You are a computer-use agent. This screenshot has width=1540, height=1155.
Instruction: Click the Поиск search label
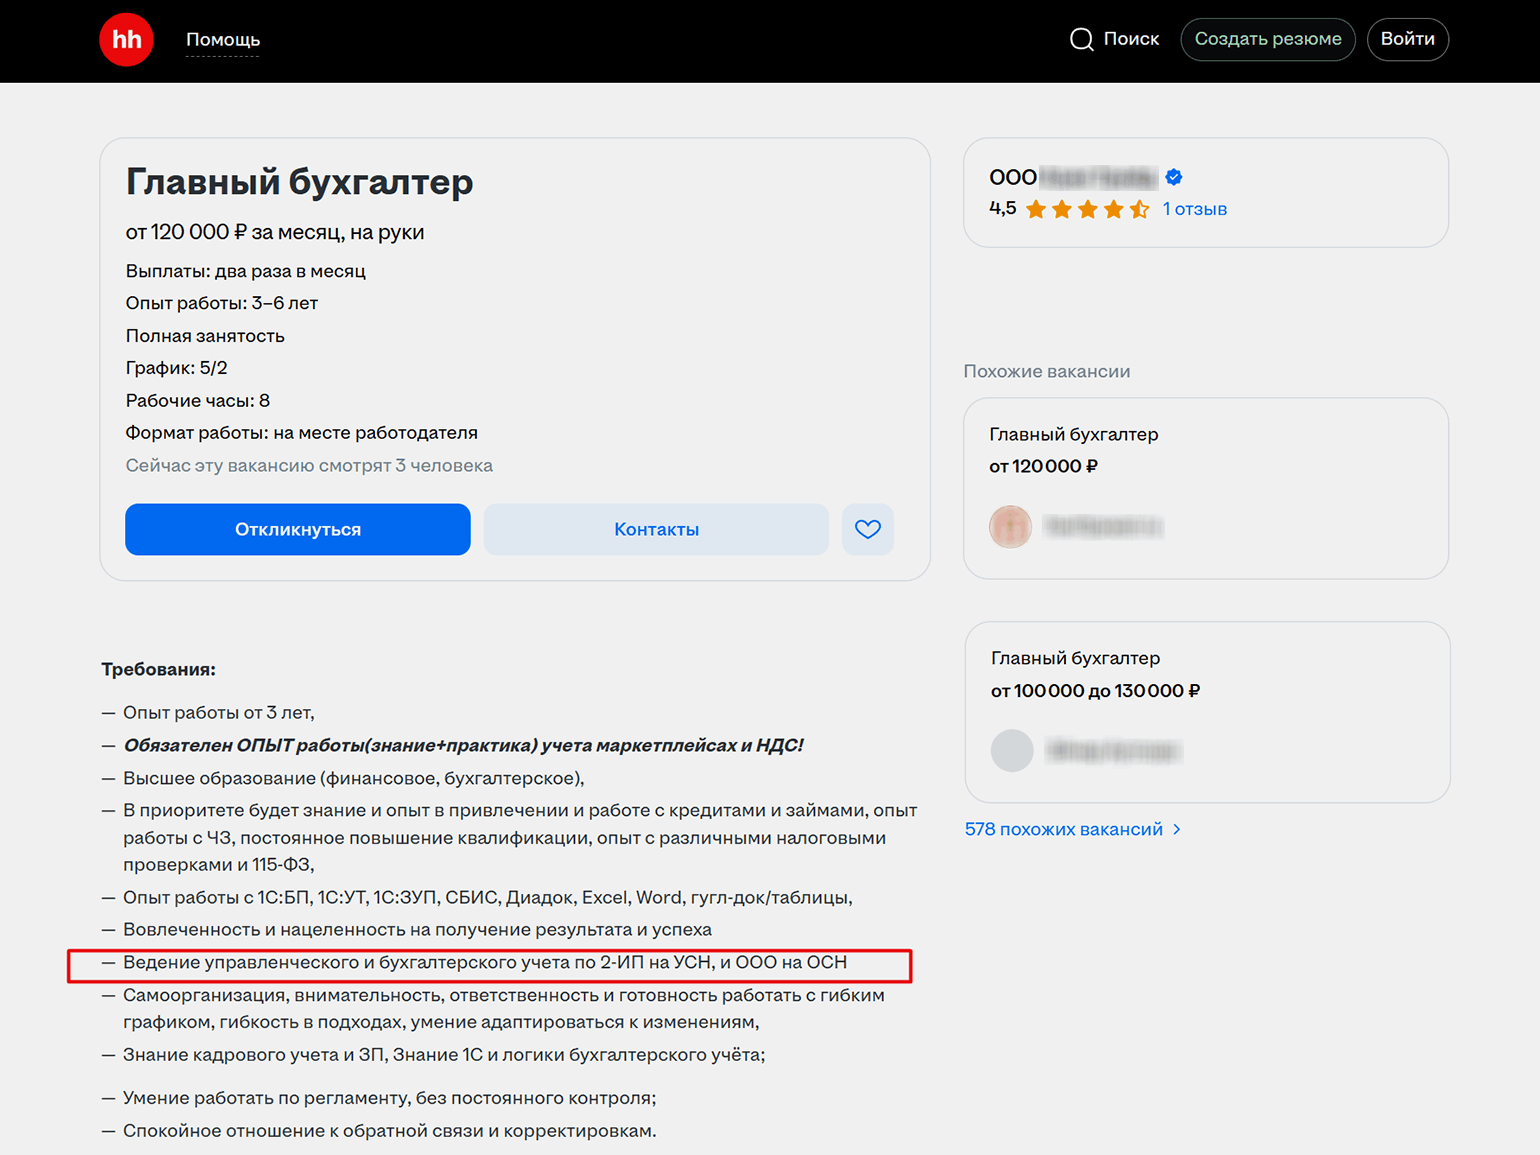1131,39
